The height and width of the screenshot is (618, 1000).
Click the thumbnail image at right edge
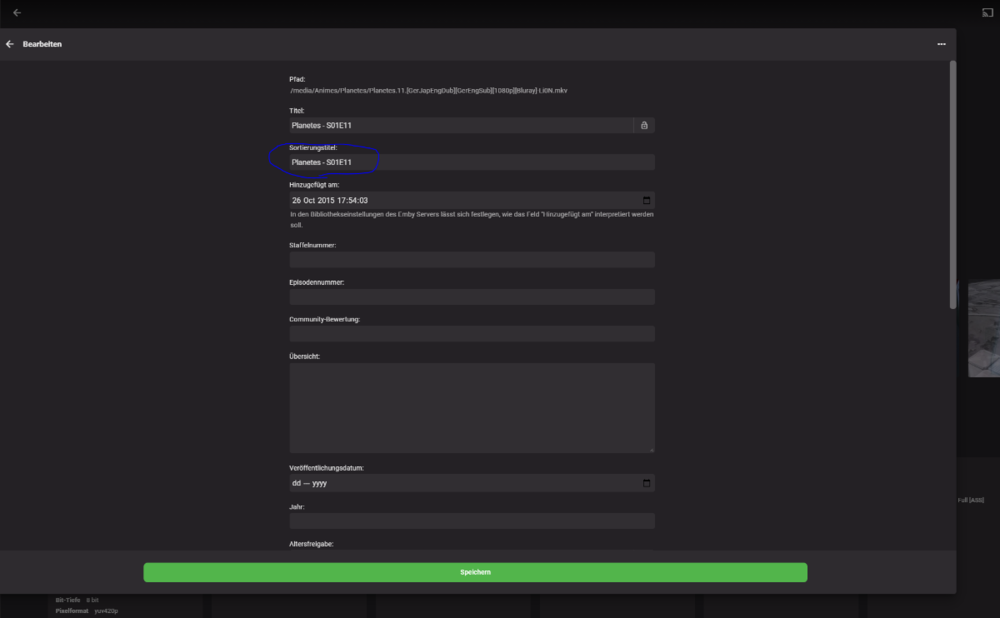coord(984,328)
